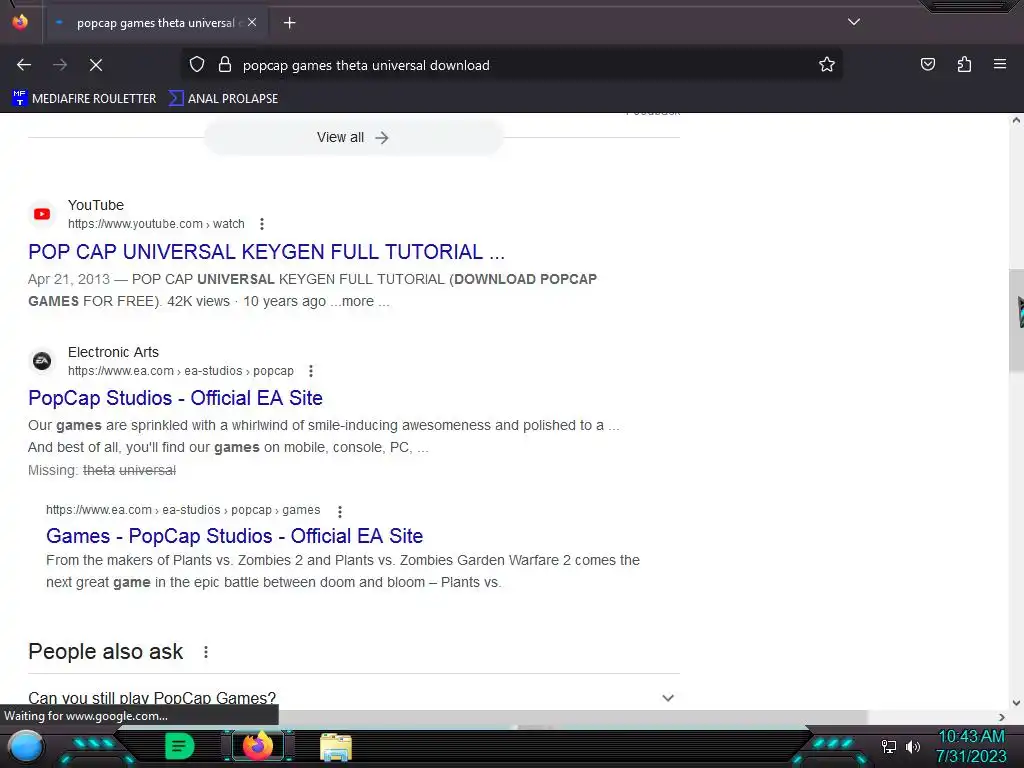Click 'Electronic Arts' site name text

113,352
